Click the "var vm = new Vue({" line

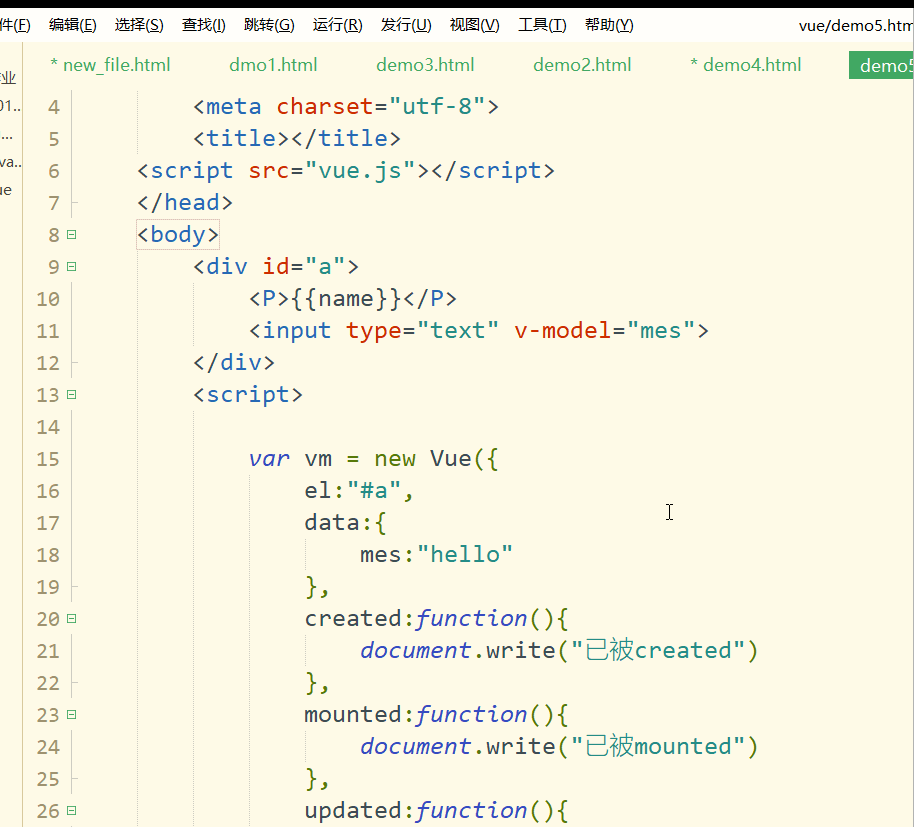[x=373, y=459]
